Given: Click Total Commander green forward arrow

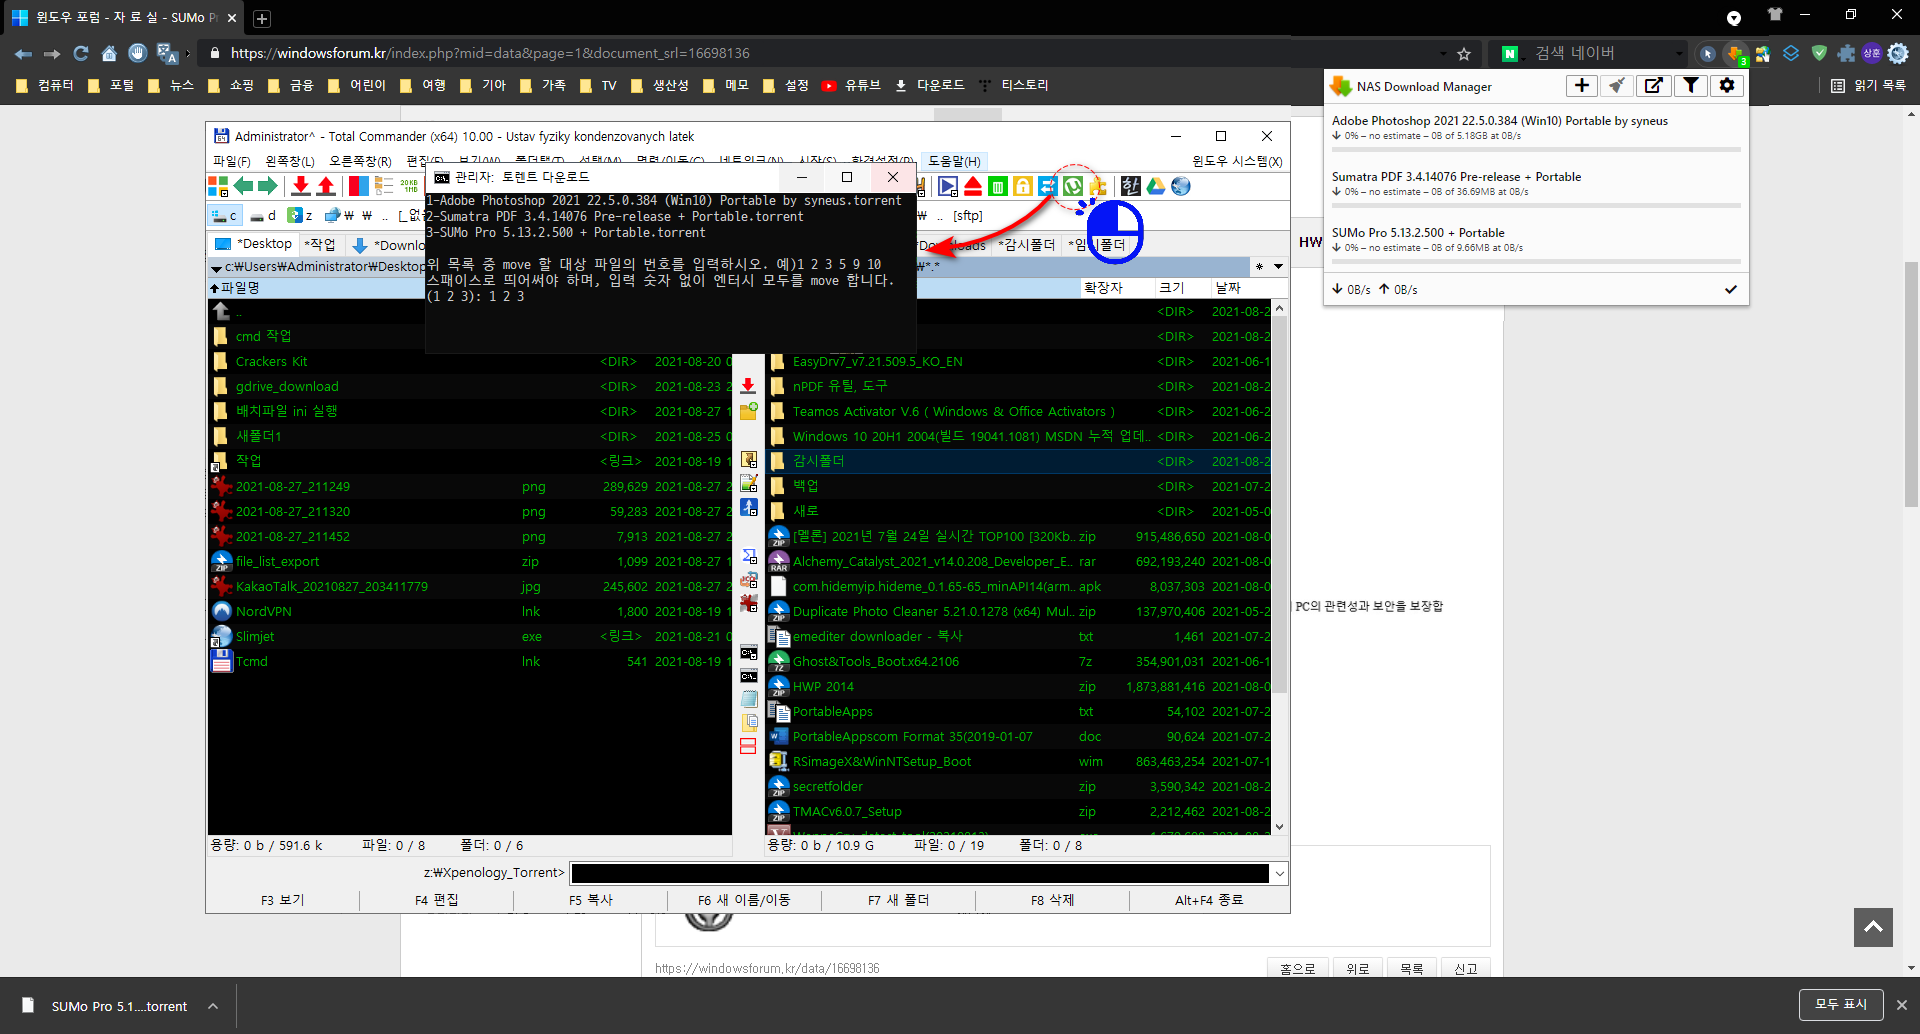Looking at the screenshot, I should [267, 186].
